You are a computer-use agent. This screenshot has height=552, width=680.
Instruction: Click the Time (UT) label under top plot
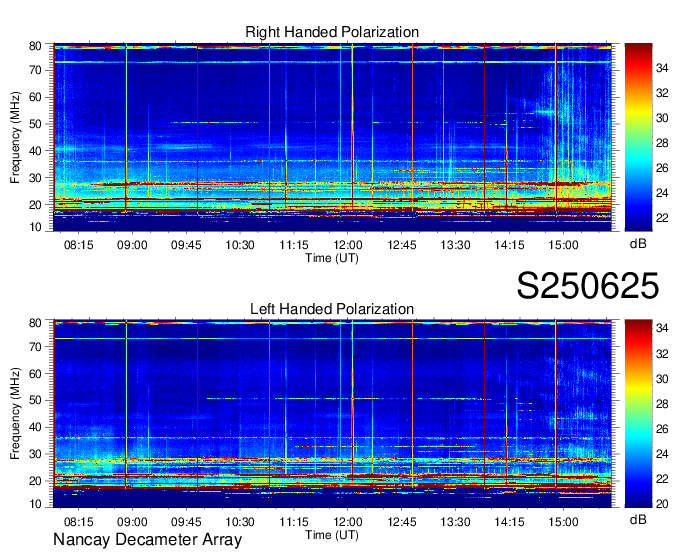[x=332, y=258]
